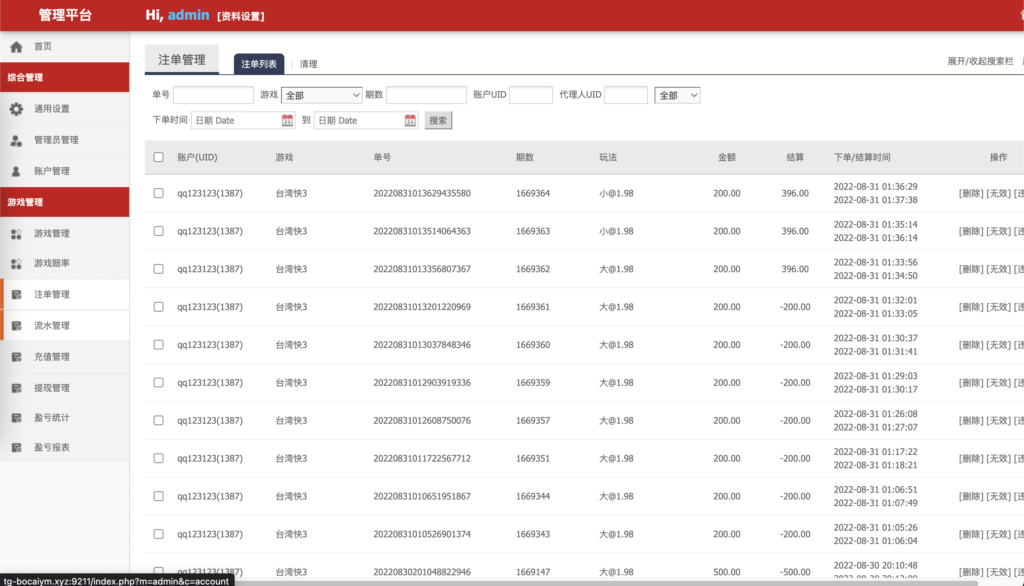Click the horizontal scrollbar at page bottom
The image size is (1024, 586).
click(x=600, y=581)
